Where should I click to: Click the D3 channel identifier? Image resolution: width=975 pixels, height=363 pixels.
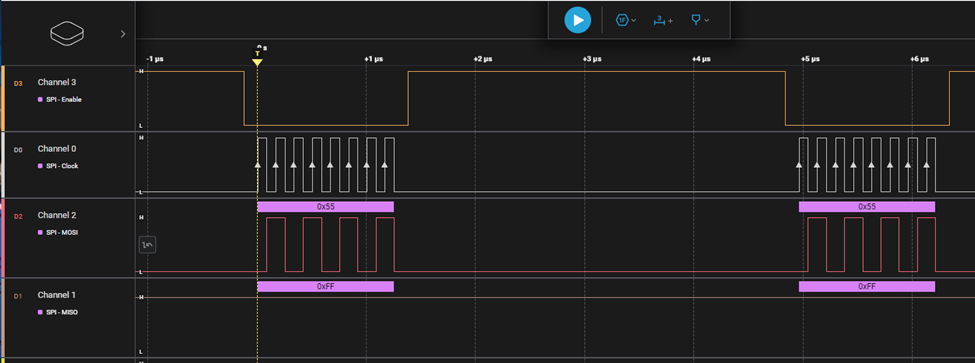coord(18,83)
